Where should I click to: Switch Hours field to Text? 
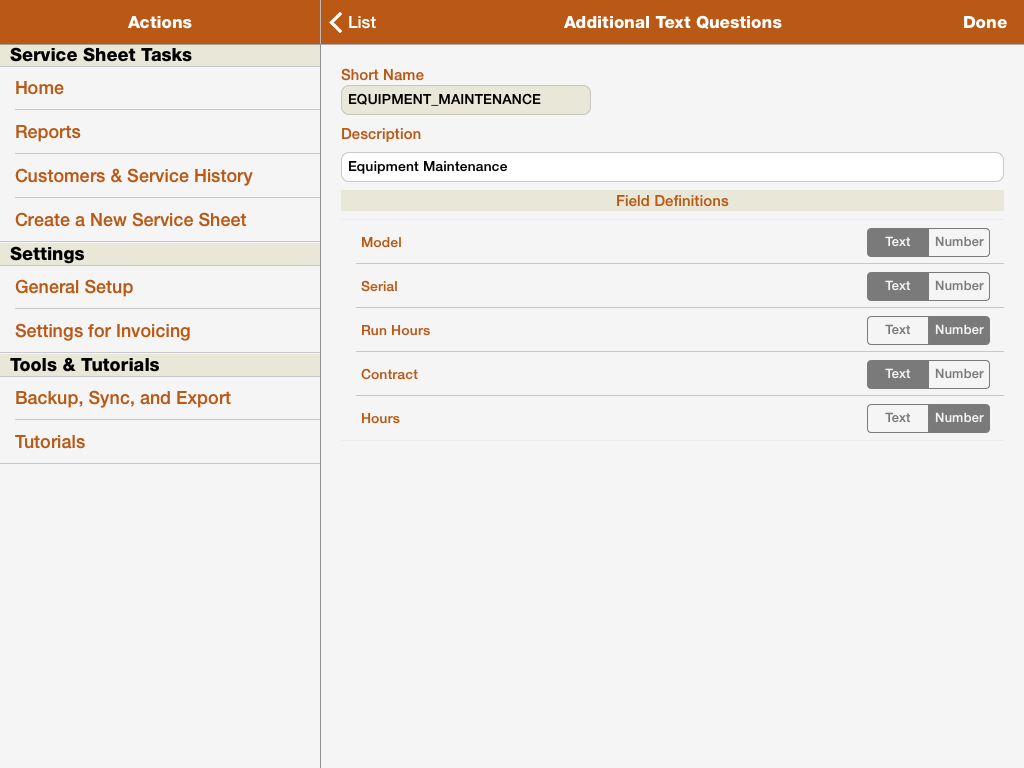[x=898, y=418]
